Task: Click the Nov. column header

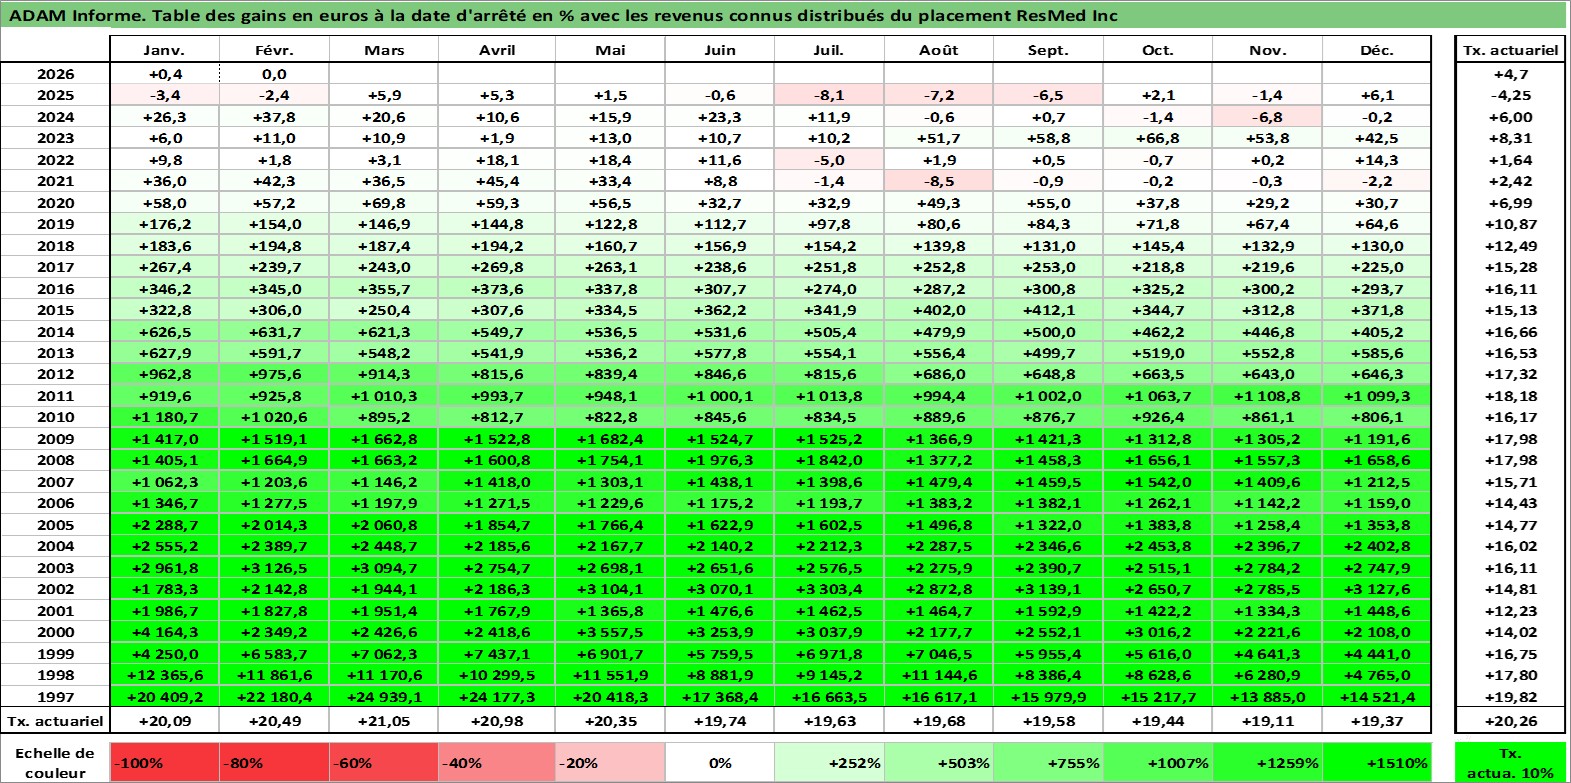Action: (1267, 50)
